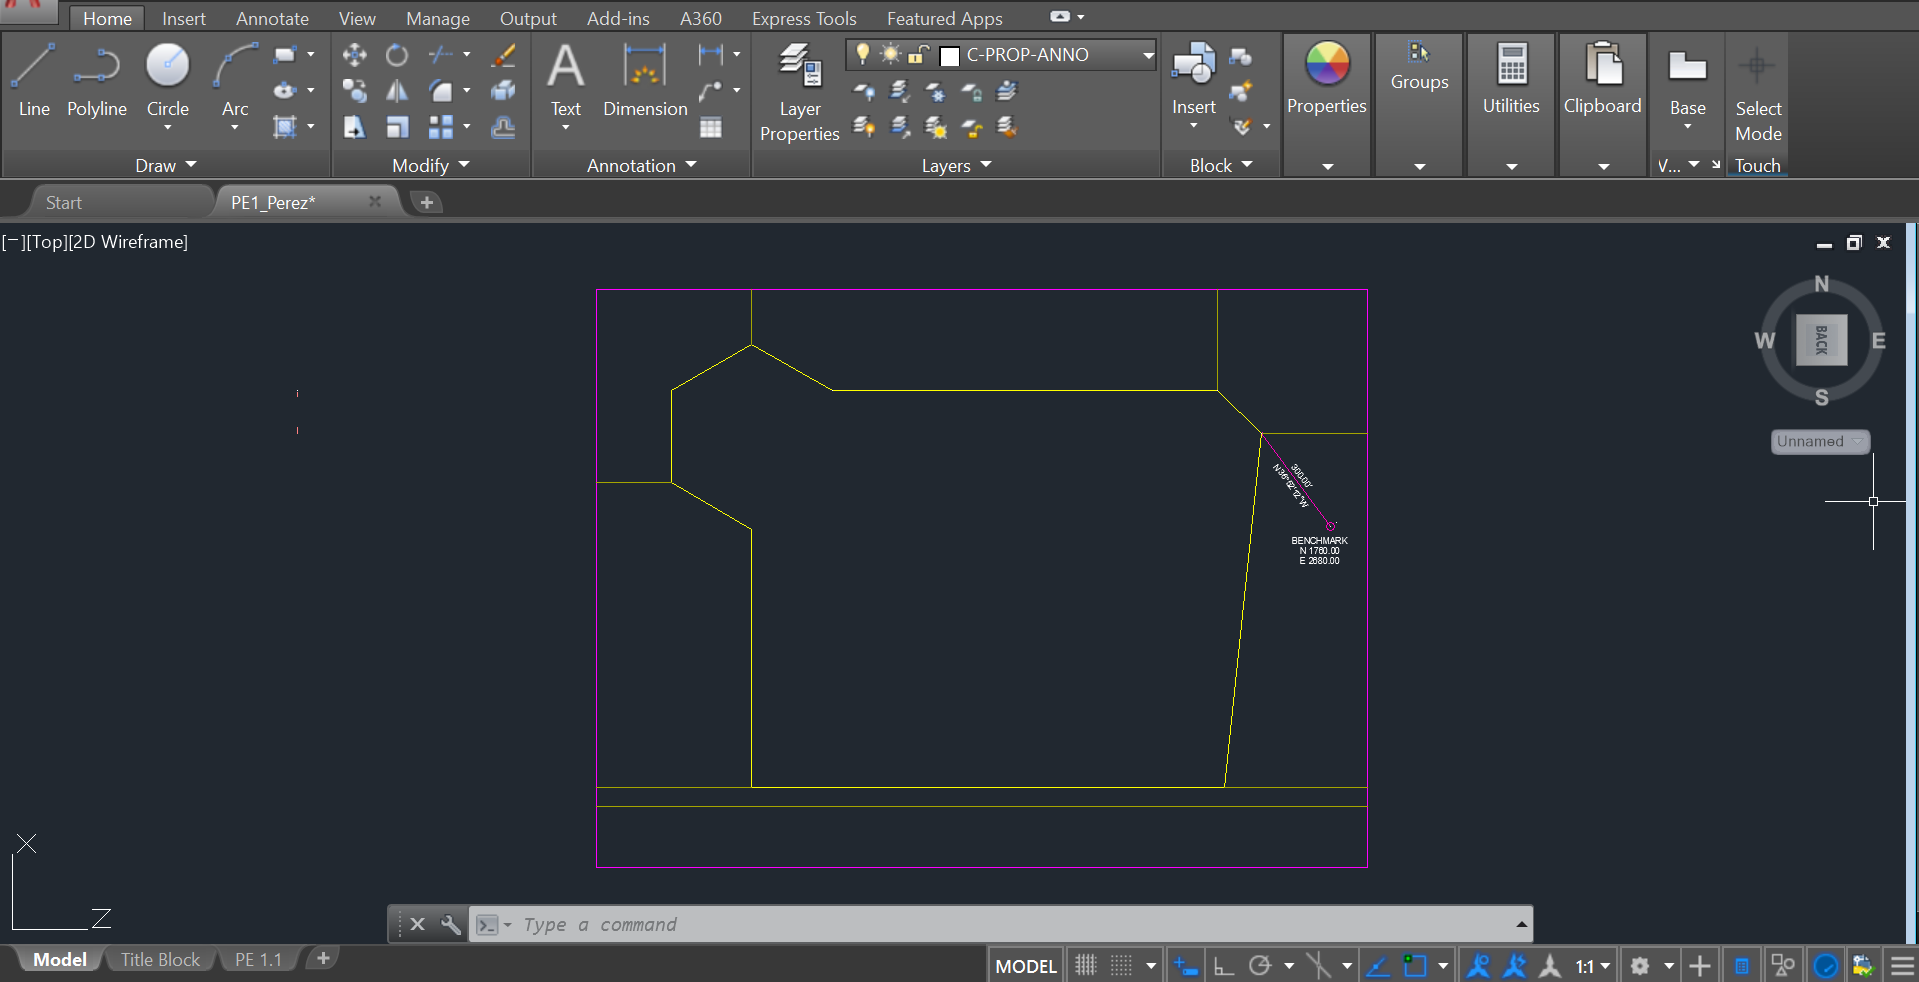
Task: Switch to the Annotate ribbon tab
Action: coord(272,18)
